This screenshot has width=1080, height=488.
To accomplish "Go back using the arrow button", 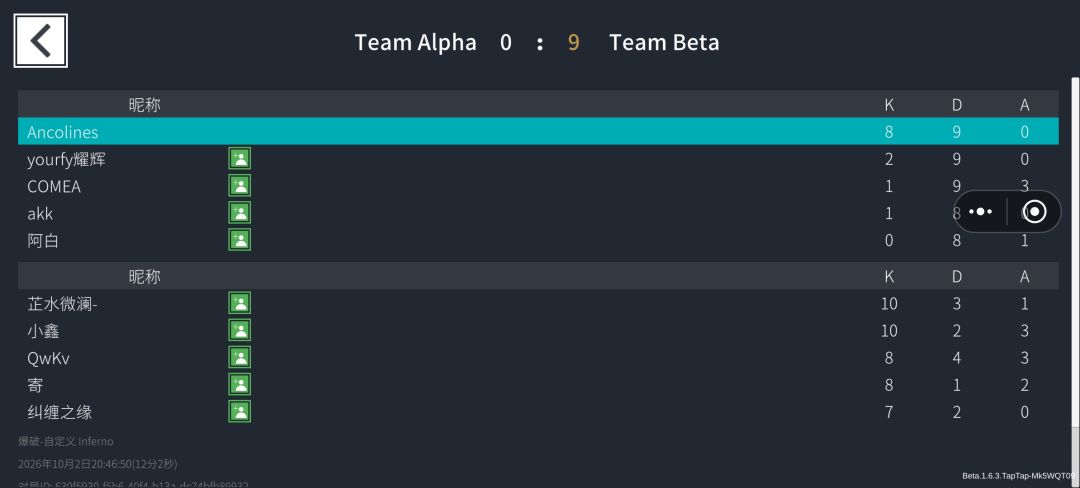I will [41, 41].
